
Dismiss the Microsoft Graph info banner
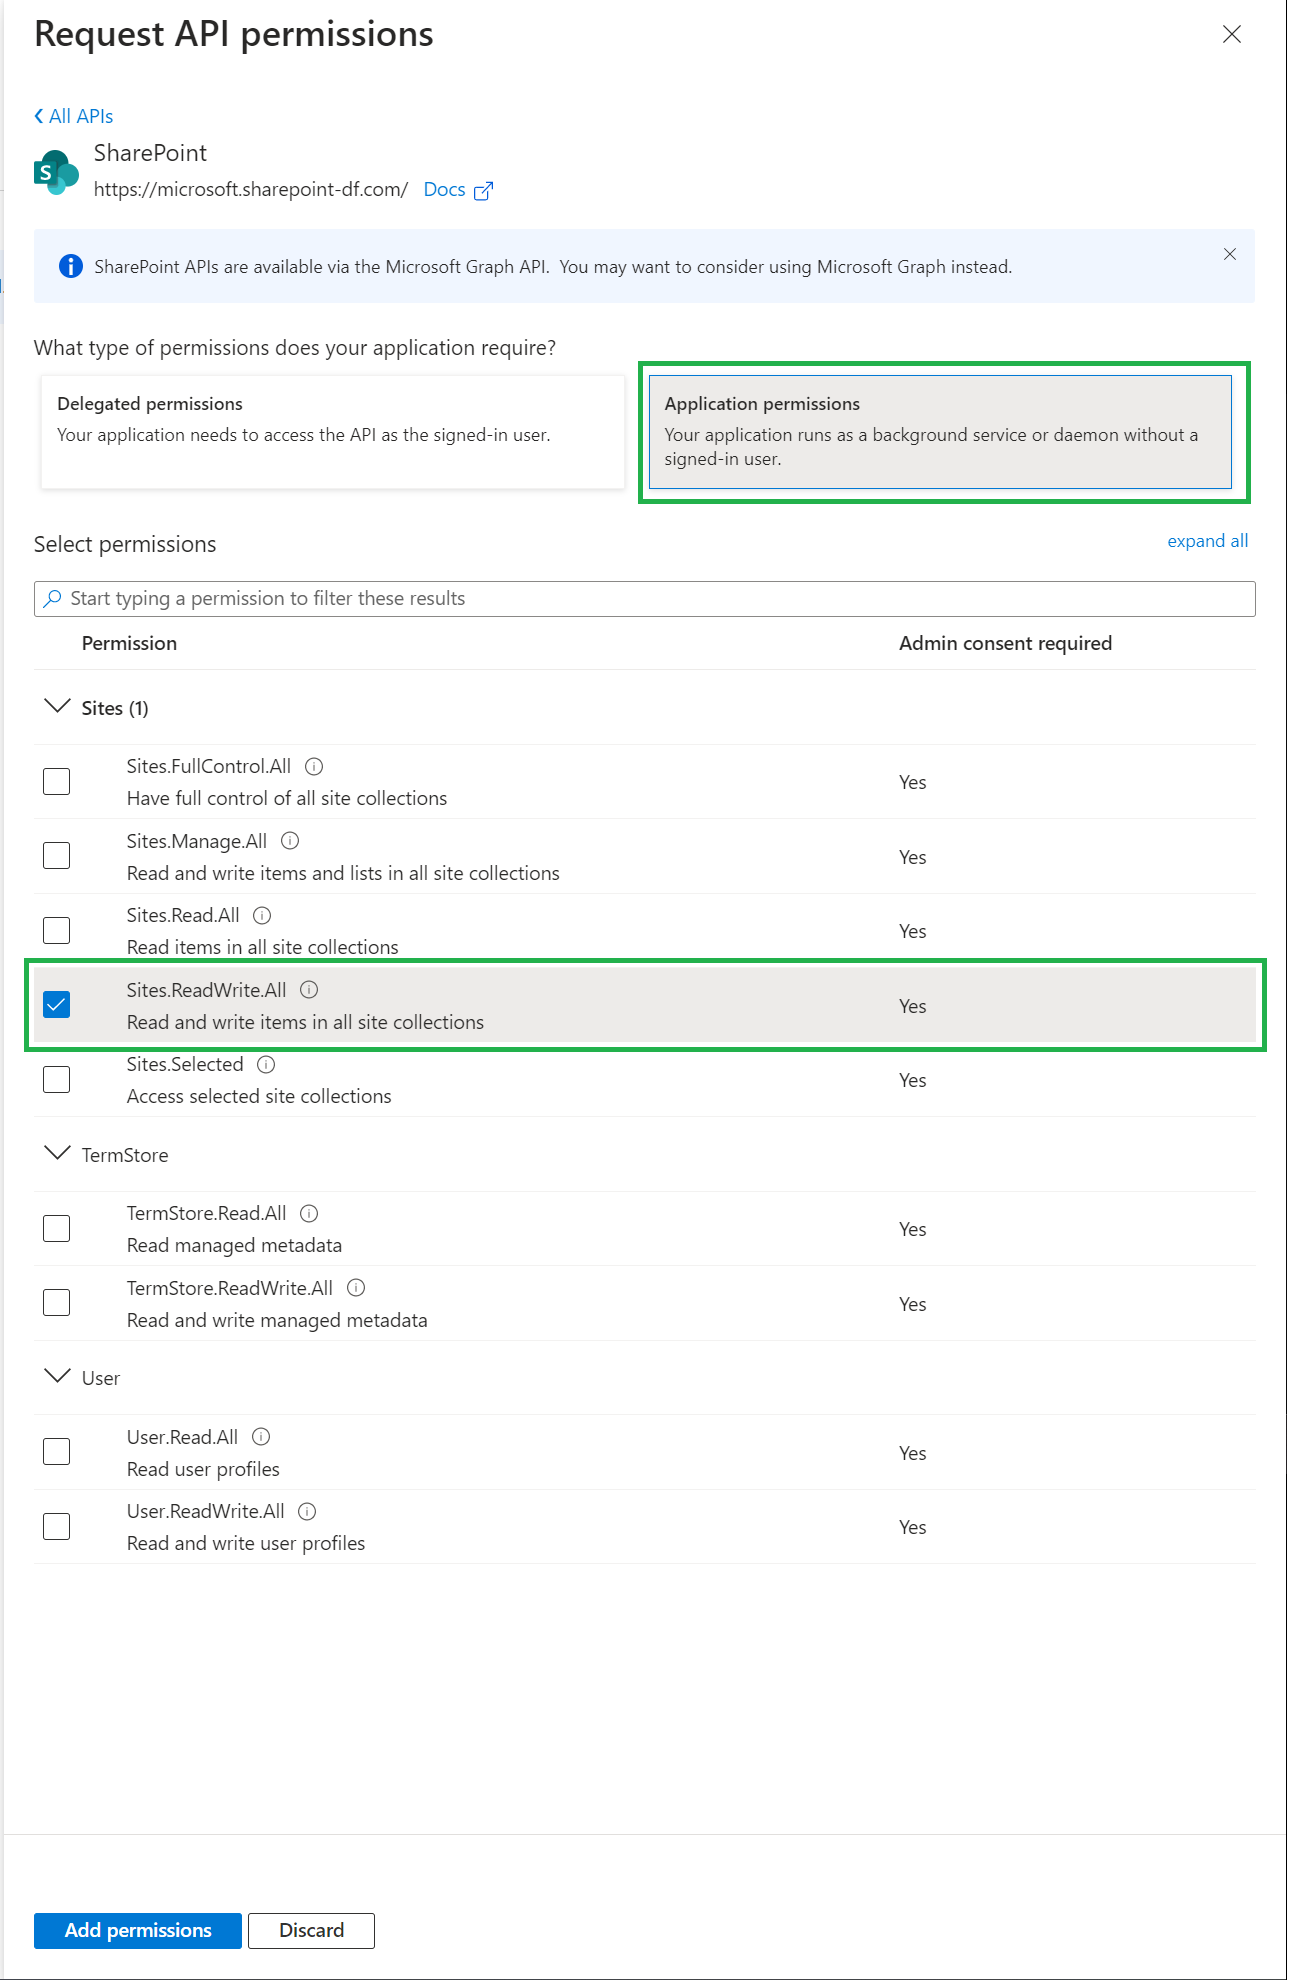tap(1230, 254)
